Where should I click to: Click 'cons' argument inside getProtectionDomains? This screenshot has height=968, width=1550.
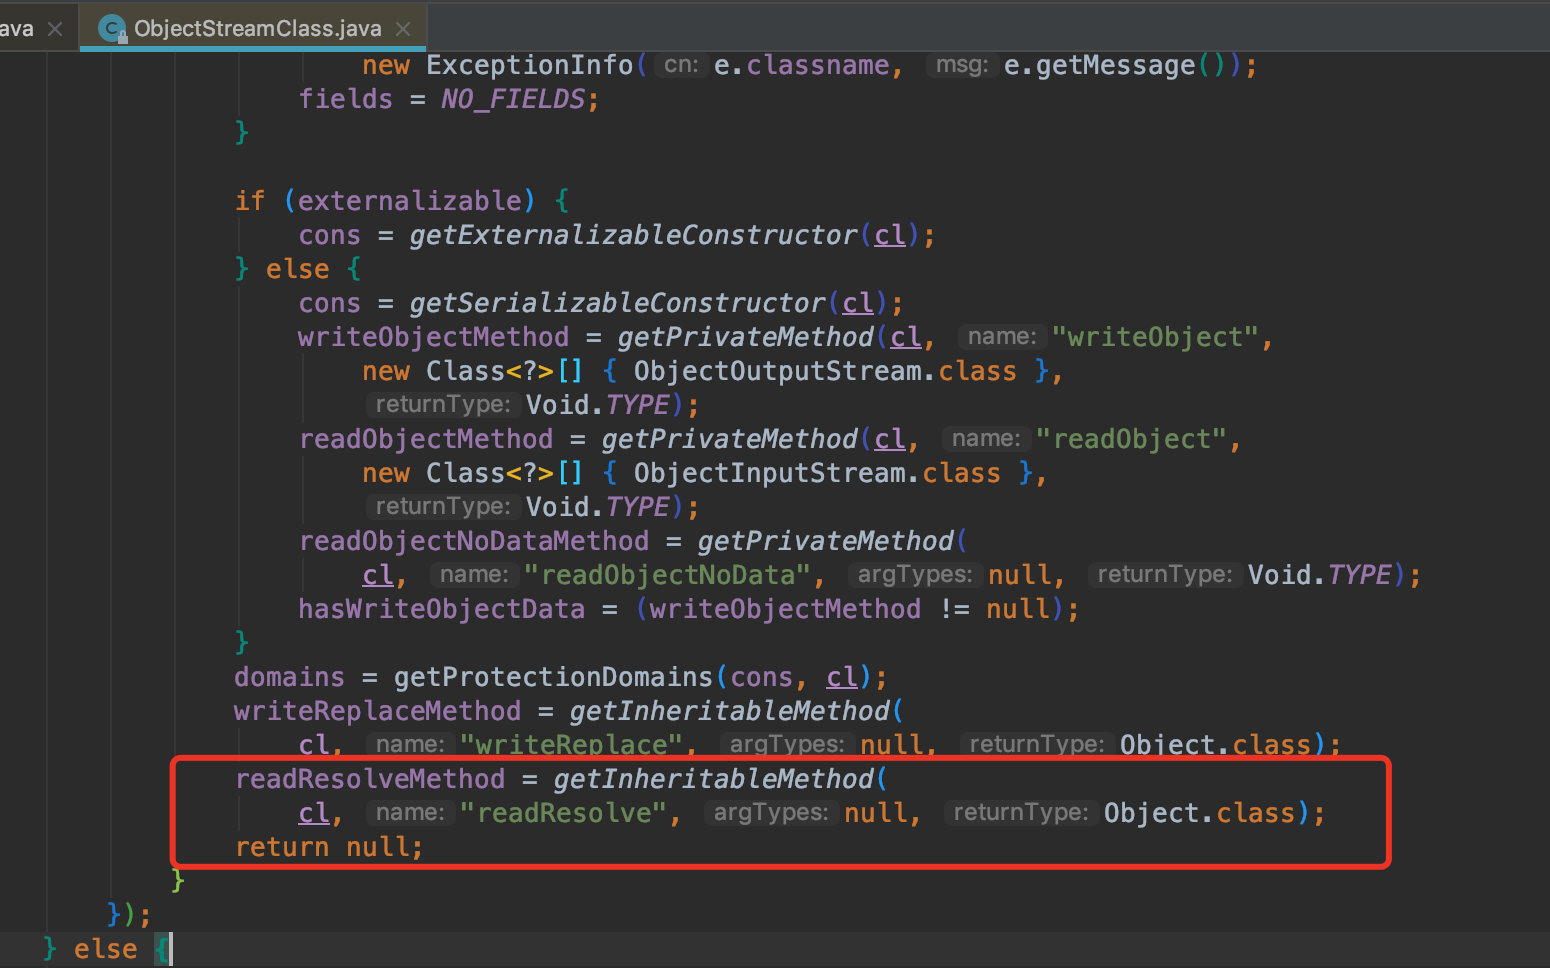click(x=761, y=677)
